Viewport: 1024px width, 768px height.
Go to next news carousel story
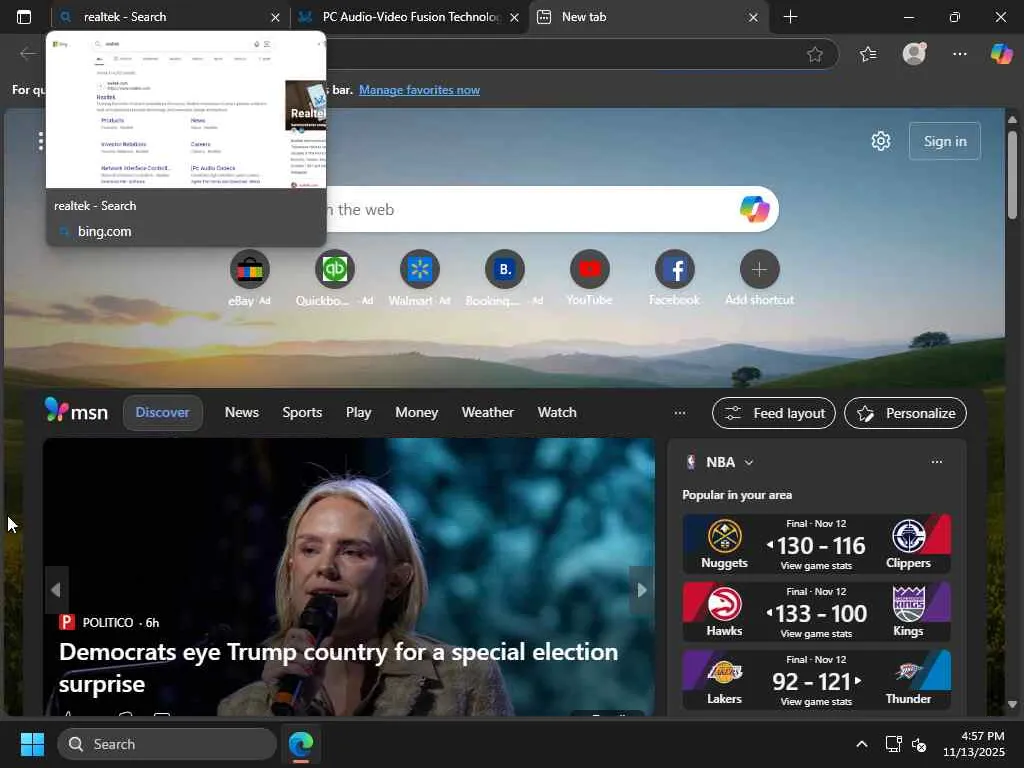(x=641, y=590)
